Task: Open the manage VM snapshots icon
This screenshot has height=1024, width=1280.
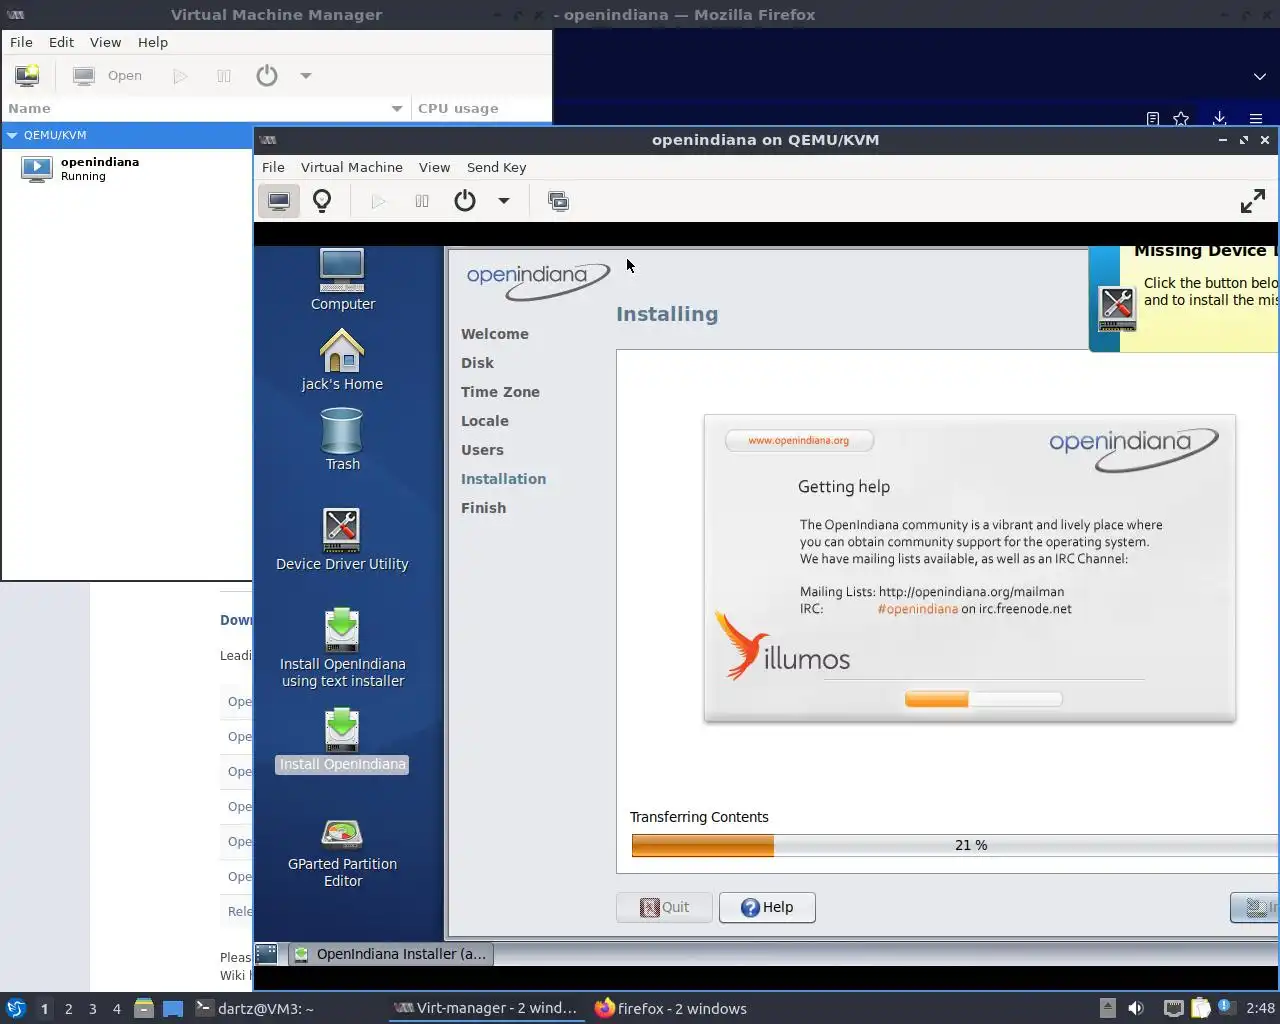Action: coord(558,201)
